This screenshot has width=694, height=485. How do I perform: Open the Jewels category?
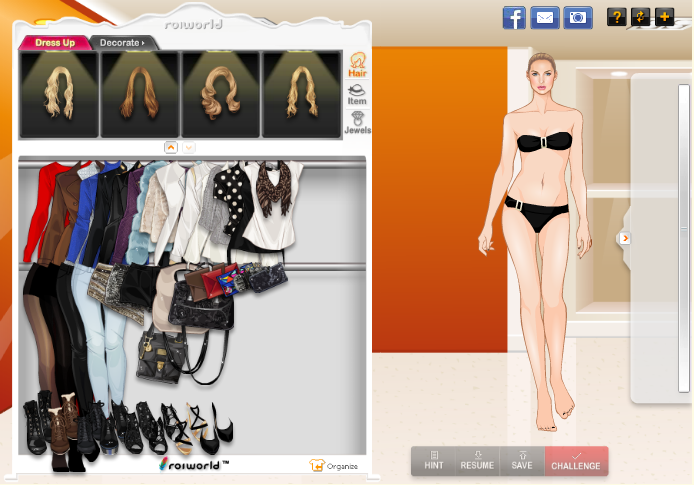[357, 122]
